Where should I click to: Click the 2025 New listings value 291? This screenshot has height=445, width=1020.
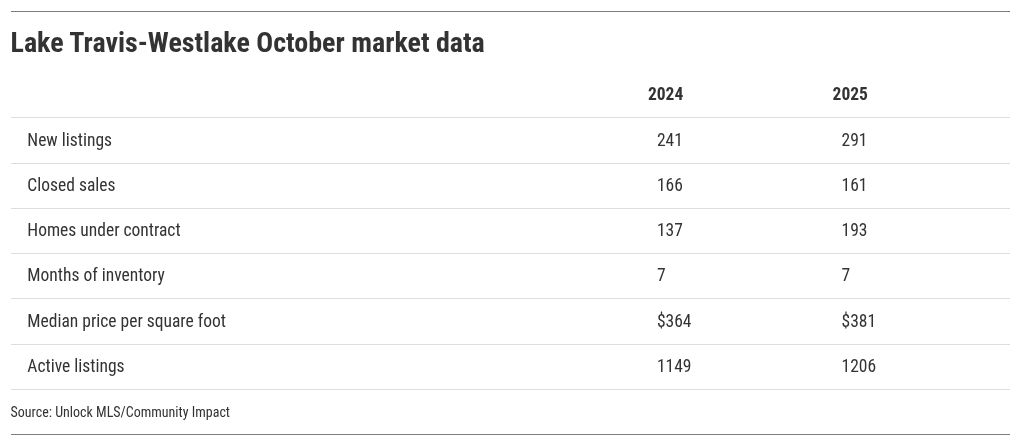click(x=854, y=140)
